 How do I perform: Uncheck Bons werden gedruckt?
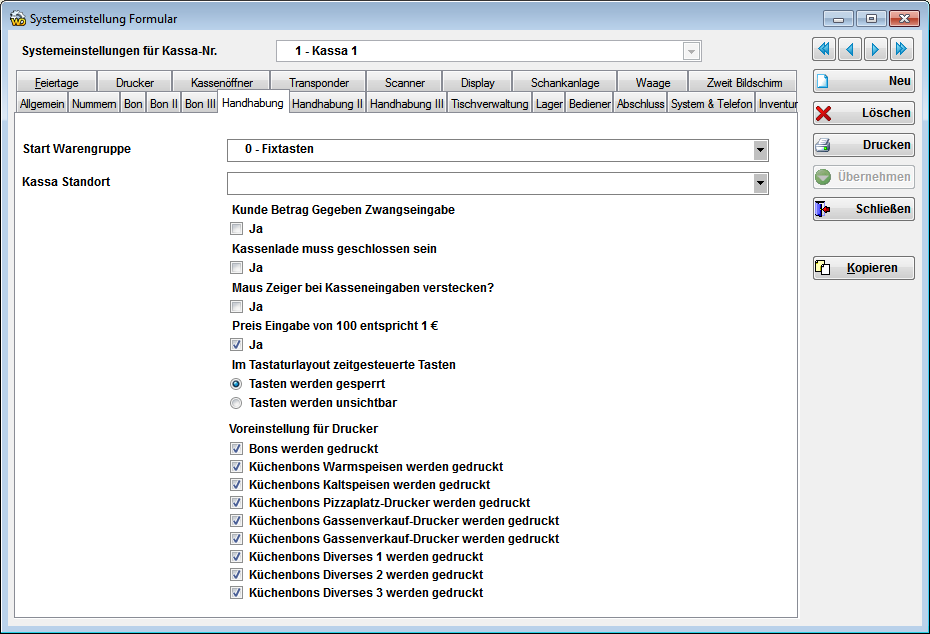click(x=237, y=449)
